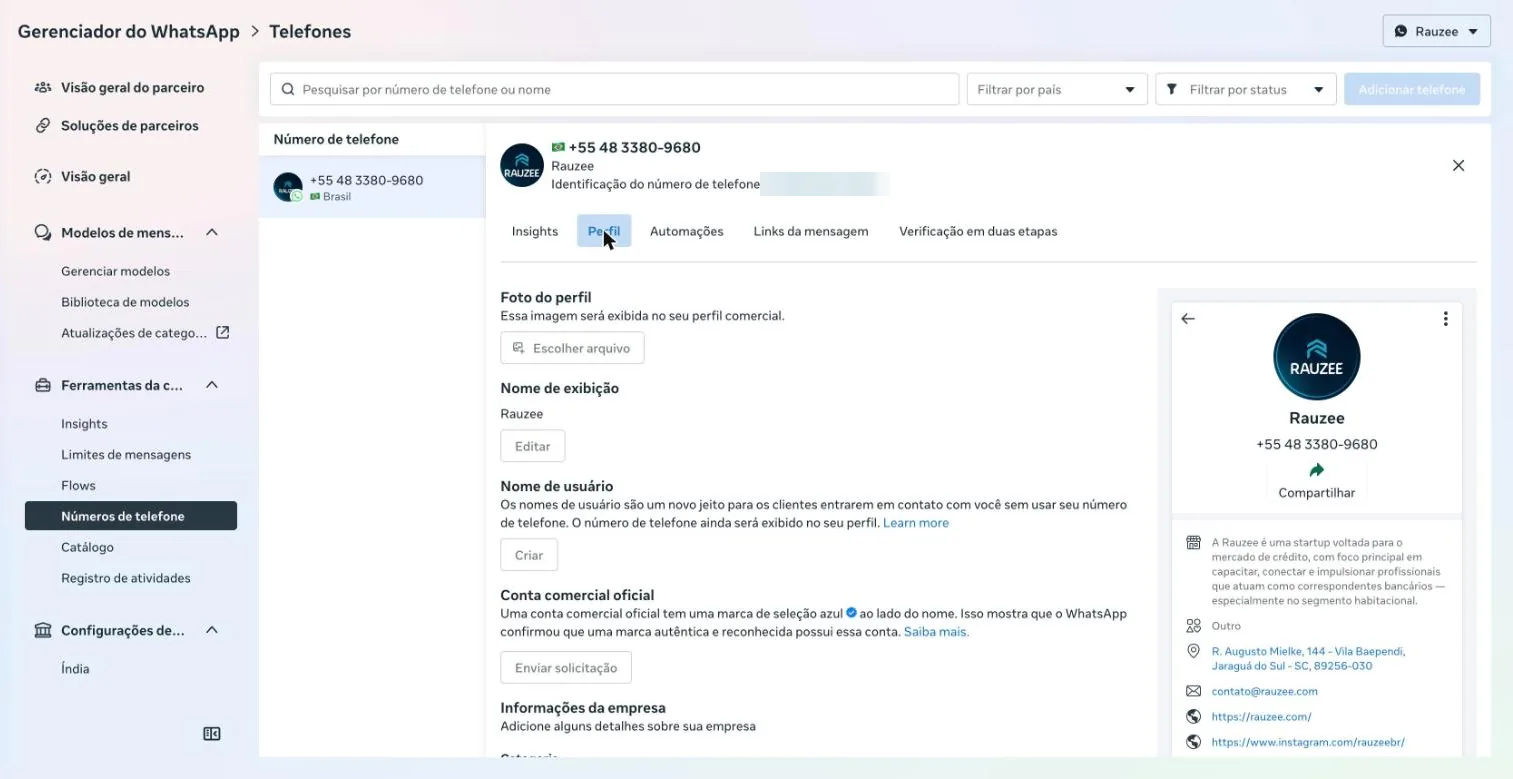Open the https://rauzee.com/ website link

1261,717
